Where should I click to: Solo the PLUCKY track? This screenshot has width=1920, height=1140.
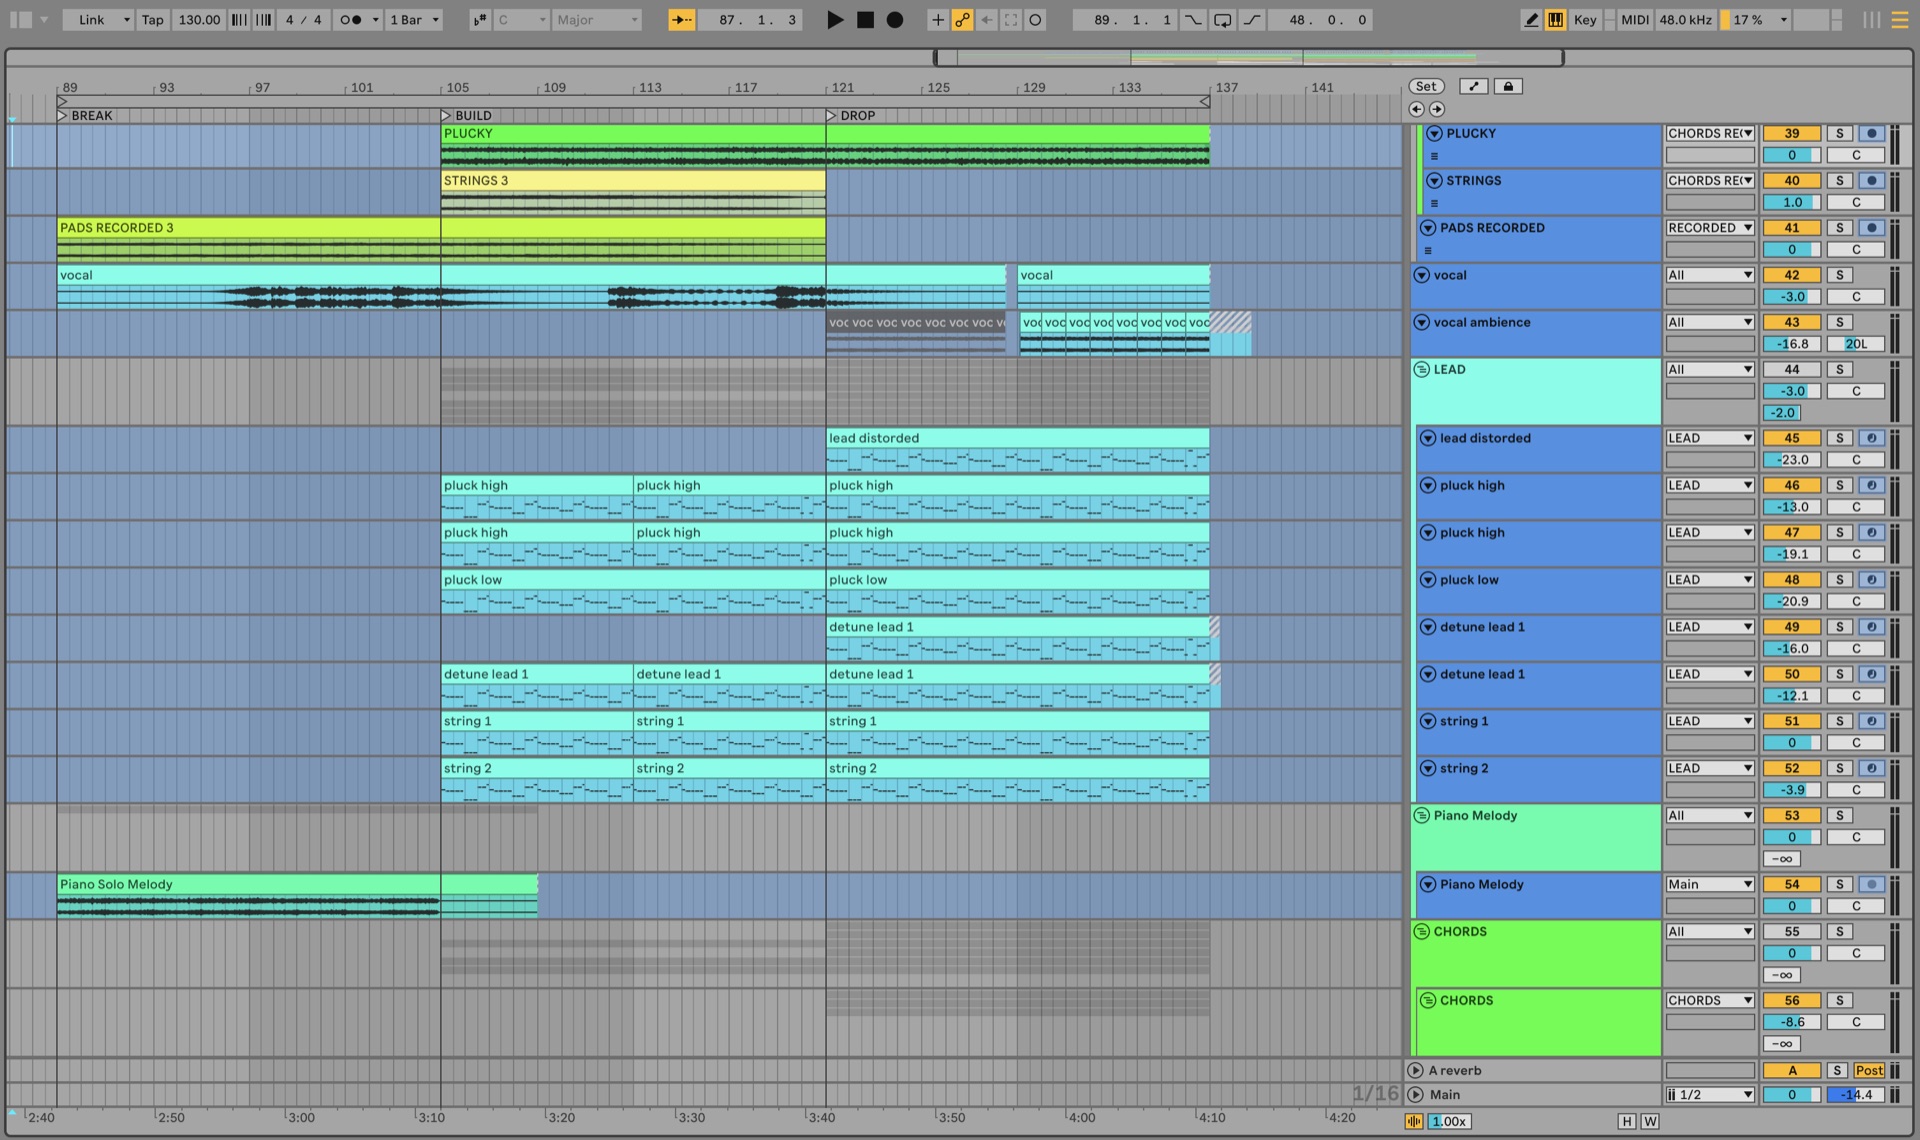pyautogui.click(x=1839, y=133)
